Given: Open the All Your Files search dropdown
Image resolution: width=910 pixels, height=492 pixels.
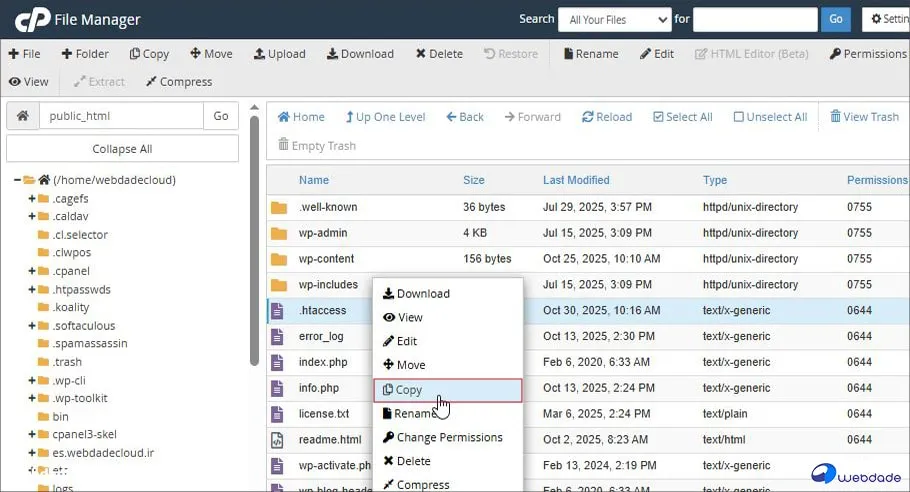Looking at the screenshot, I should [615, 20].
